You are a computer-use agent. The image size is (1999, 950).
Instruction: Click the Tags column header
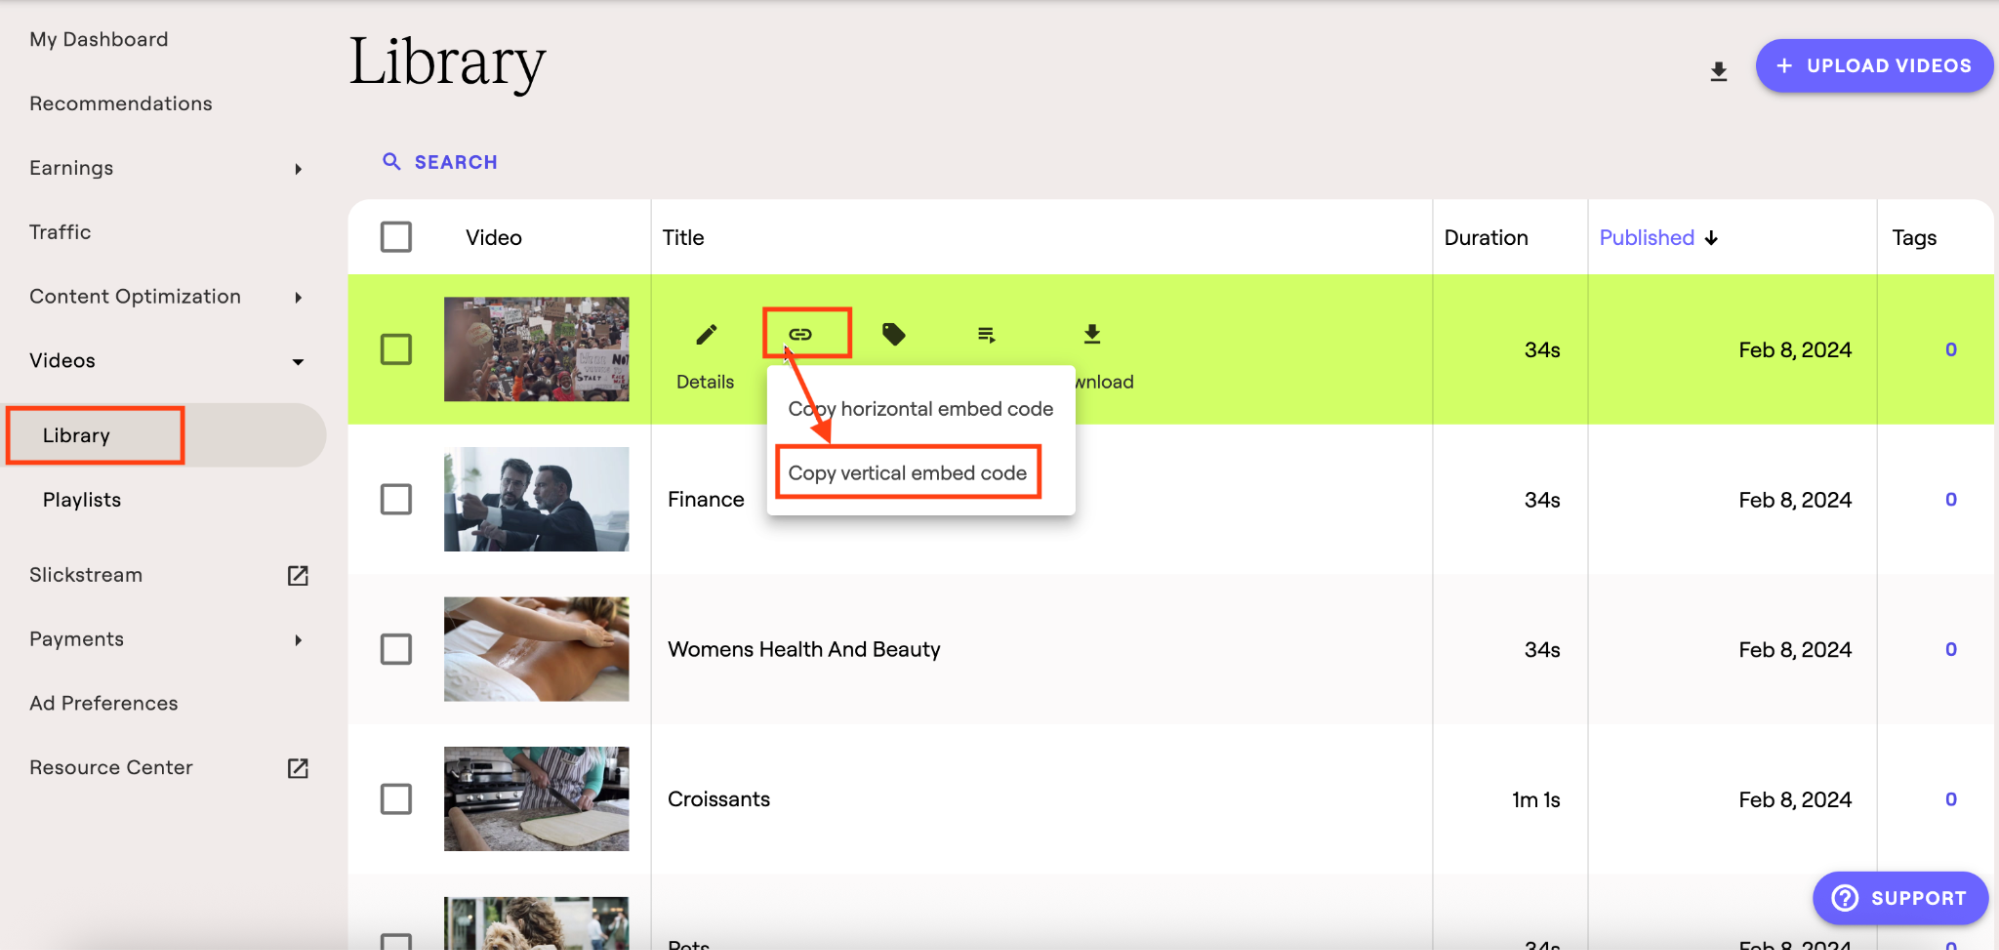pos(1914,238)
